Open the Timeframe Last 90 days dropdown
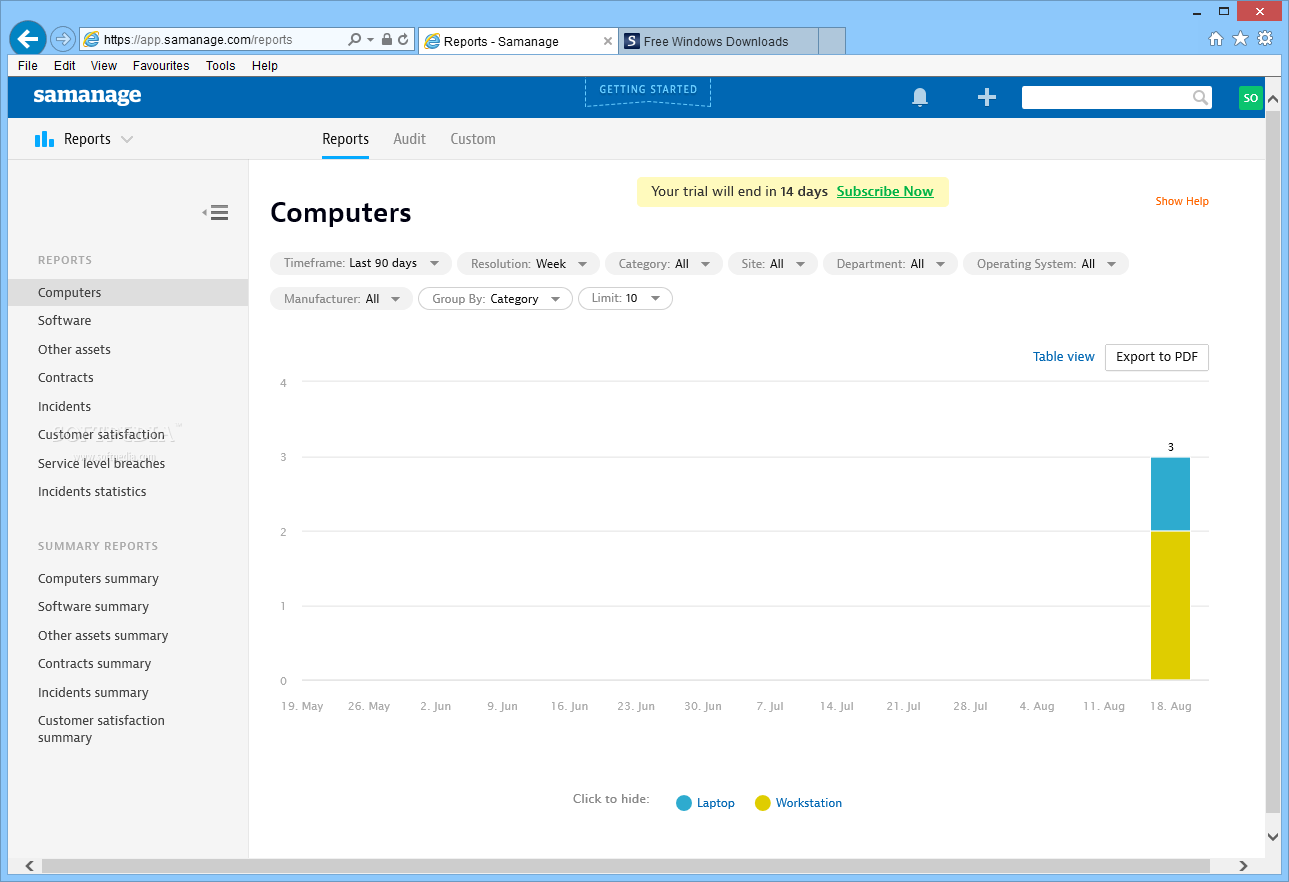 tap(361, 264)
